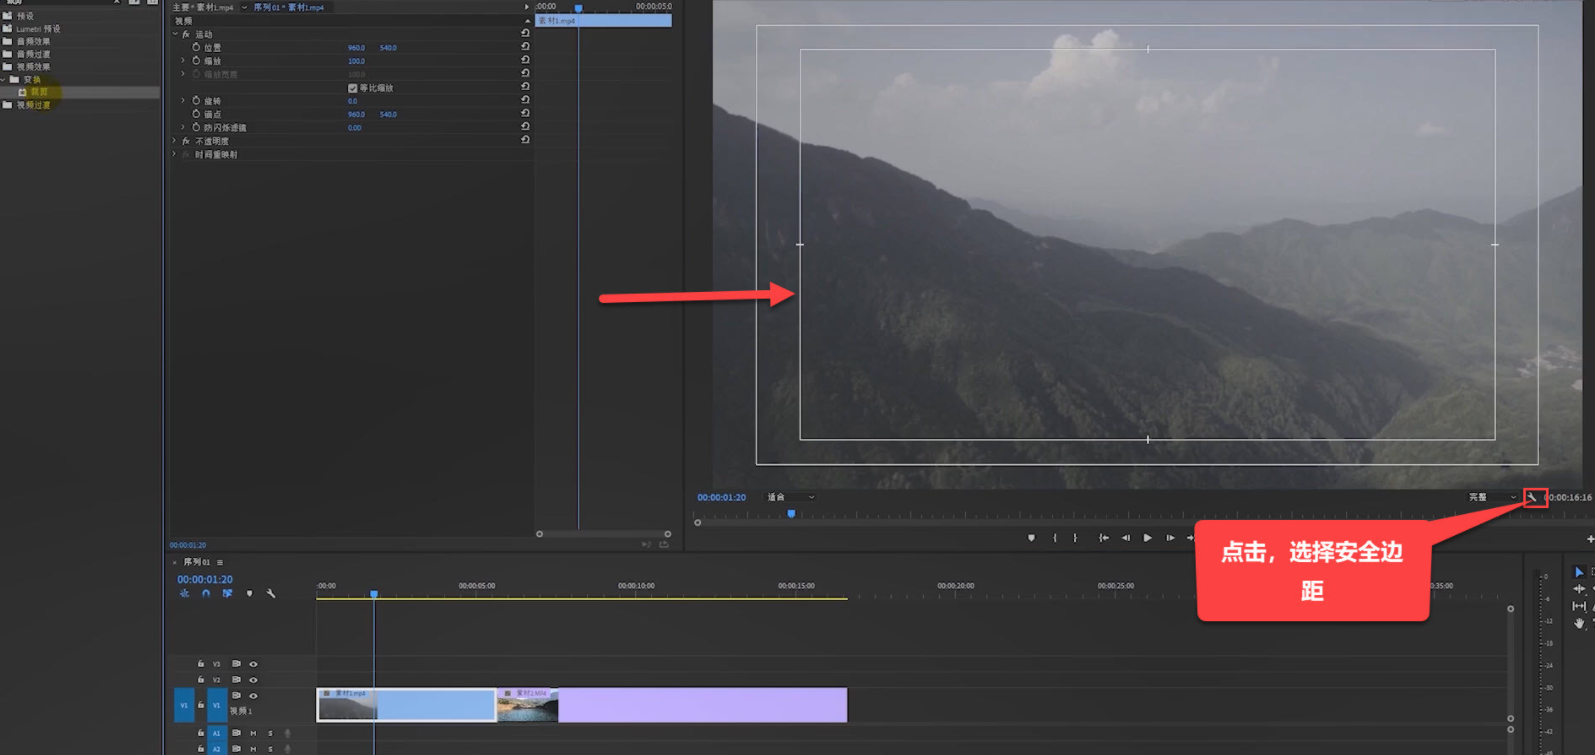This screenshot has width=1595, height=755.
Task: Open the 预设 presets folder
Action: point(25,16)
